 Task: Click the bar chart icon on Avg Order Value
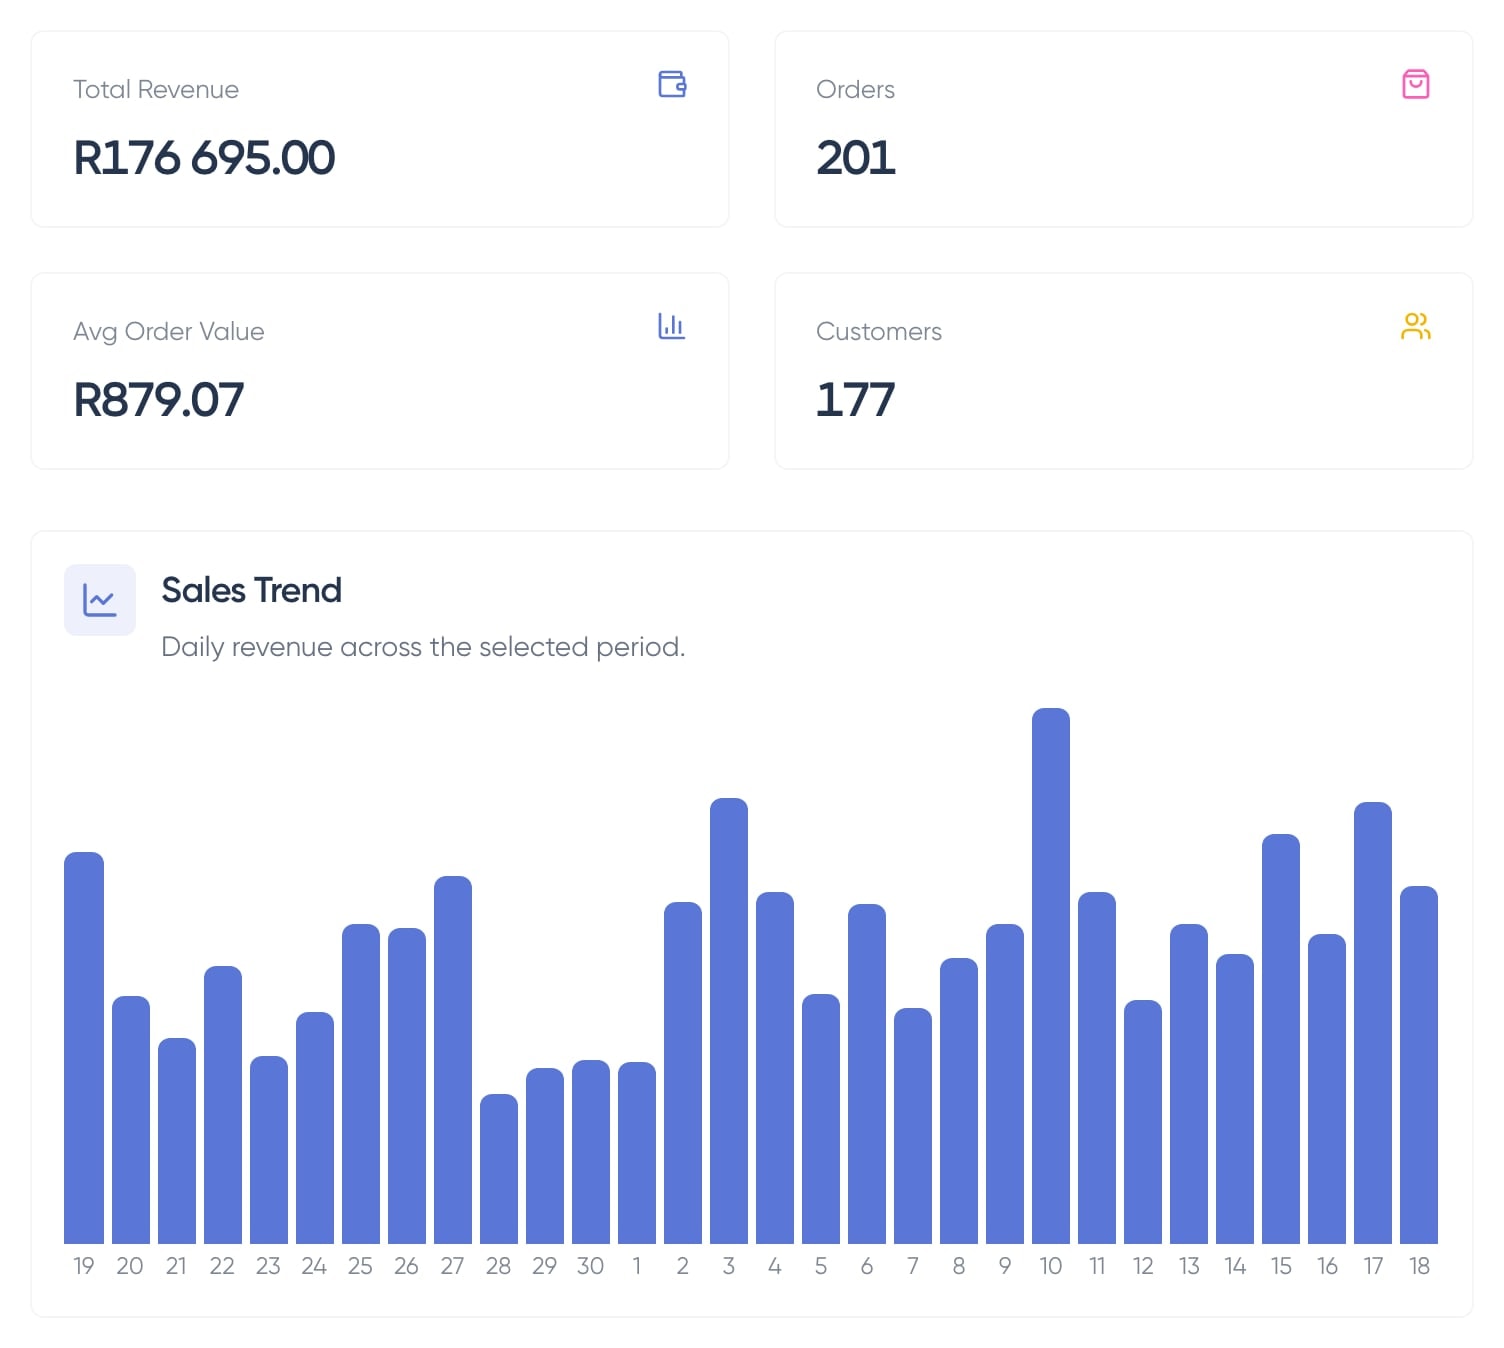[672, 326]
